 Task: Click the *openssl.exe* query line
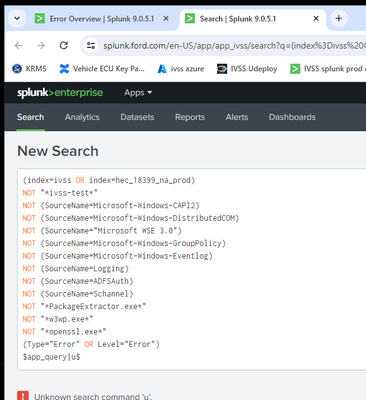(64, 332)
